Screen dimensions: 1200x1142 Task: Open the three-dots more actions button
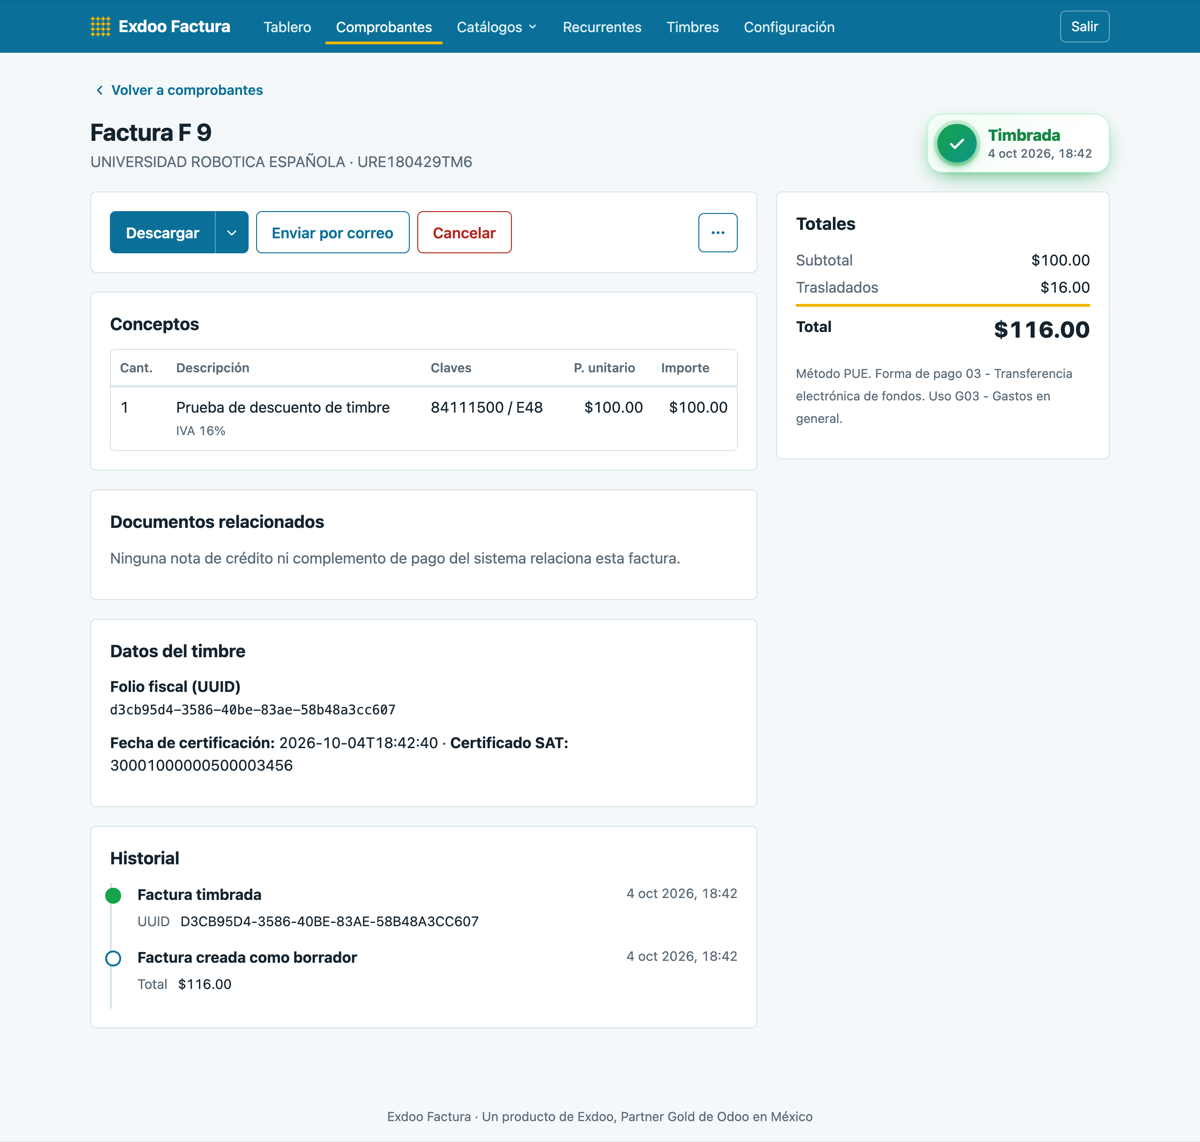(x=718, y=233)
